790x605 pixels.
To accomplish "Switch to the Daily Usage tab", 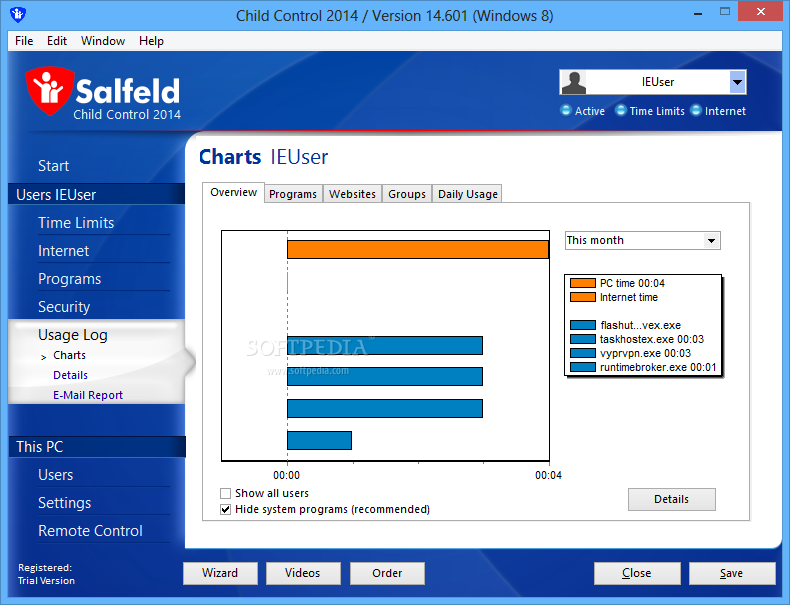I will pos(468,194).
